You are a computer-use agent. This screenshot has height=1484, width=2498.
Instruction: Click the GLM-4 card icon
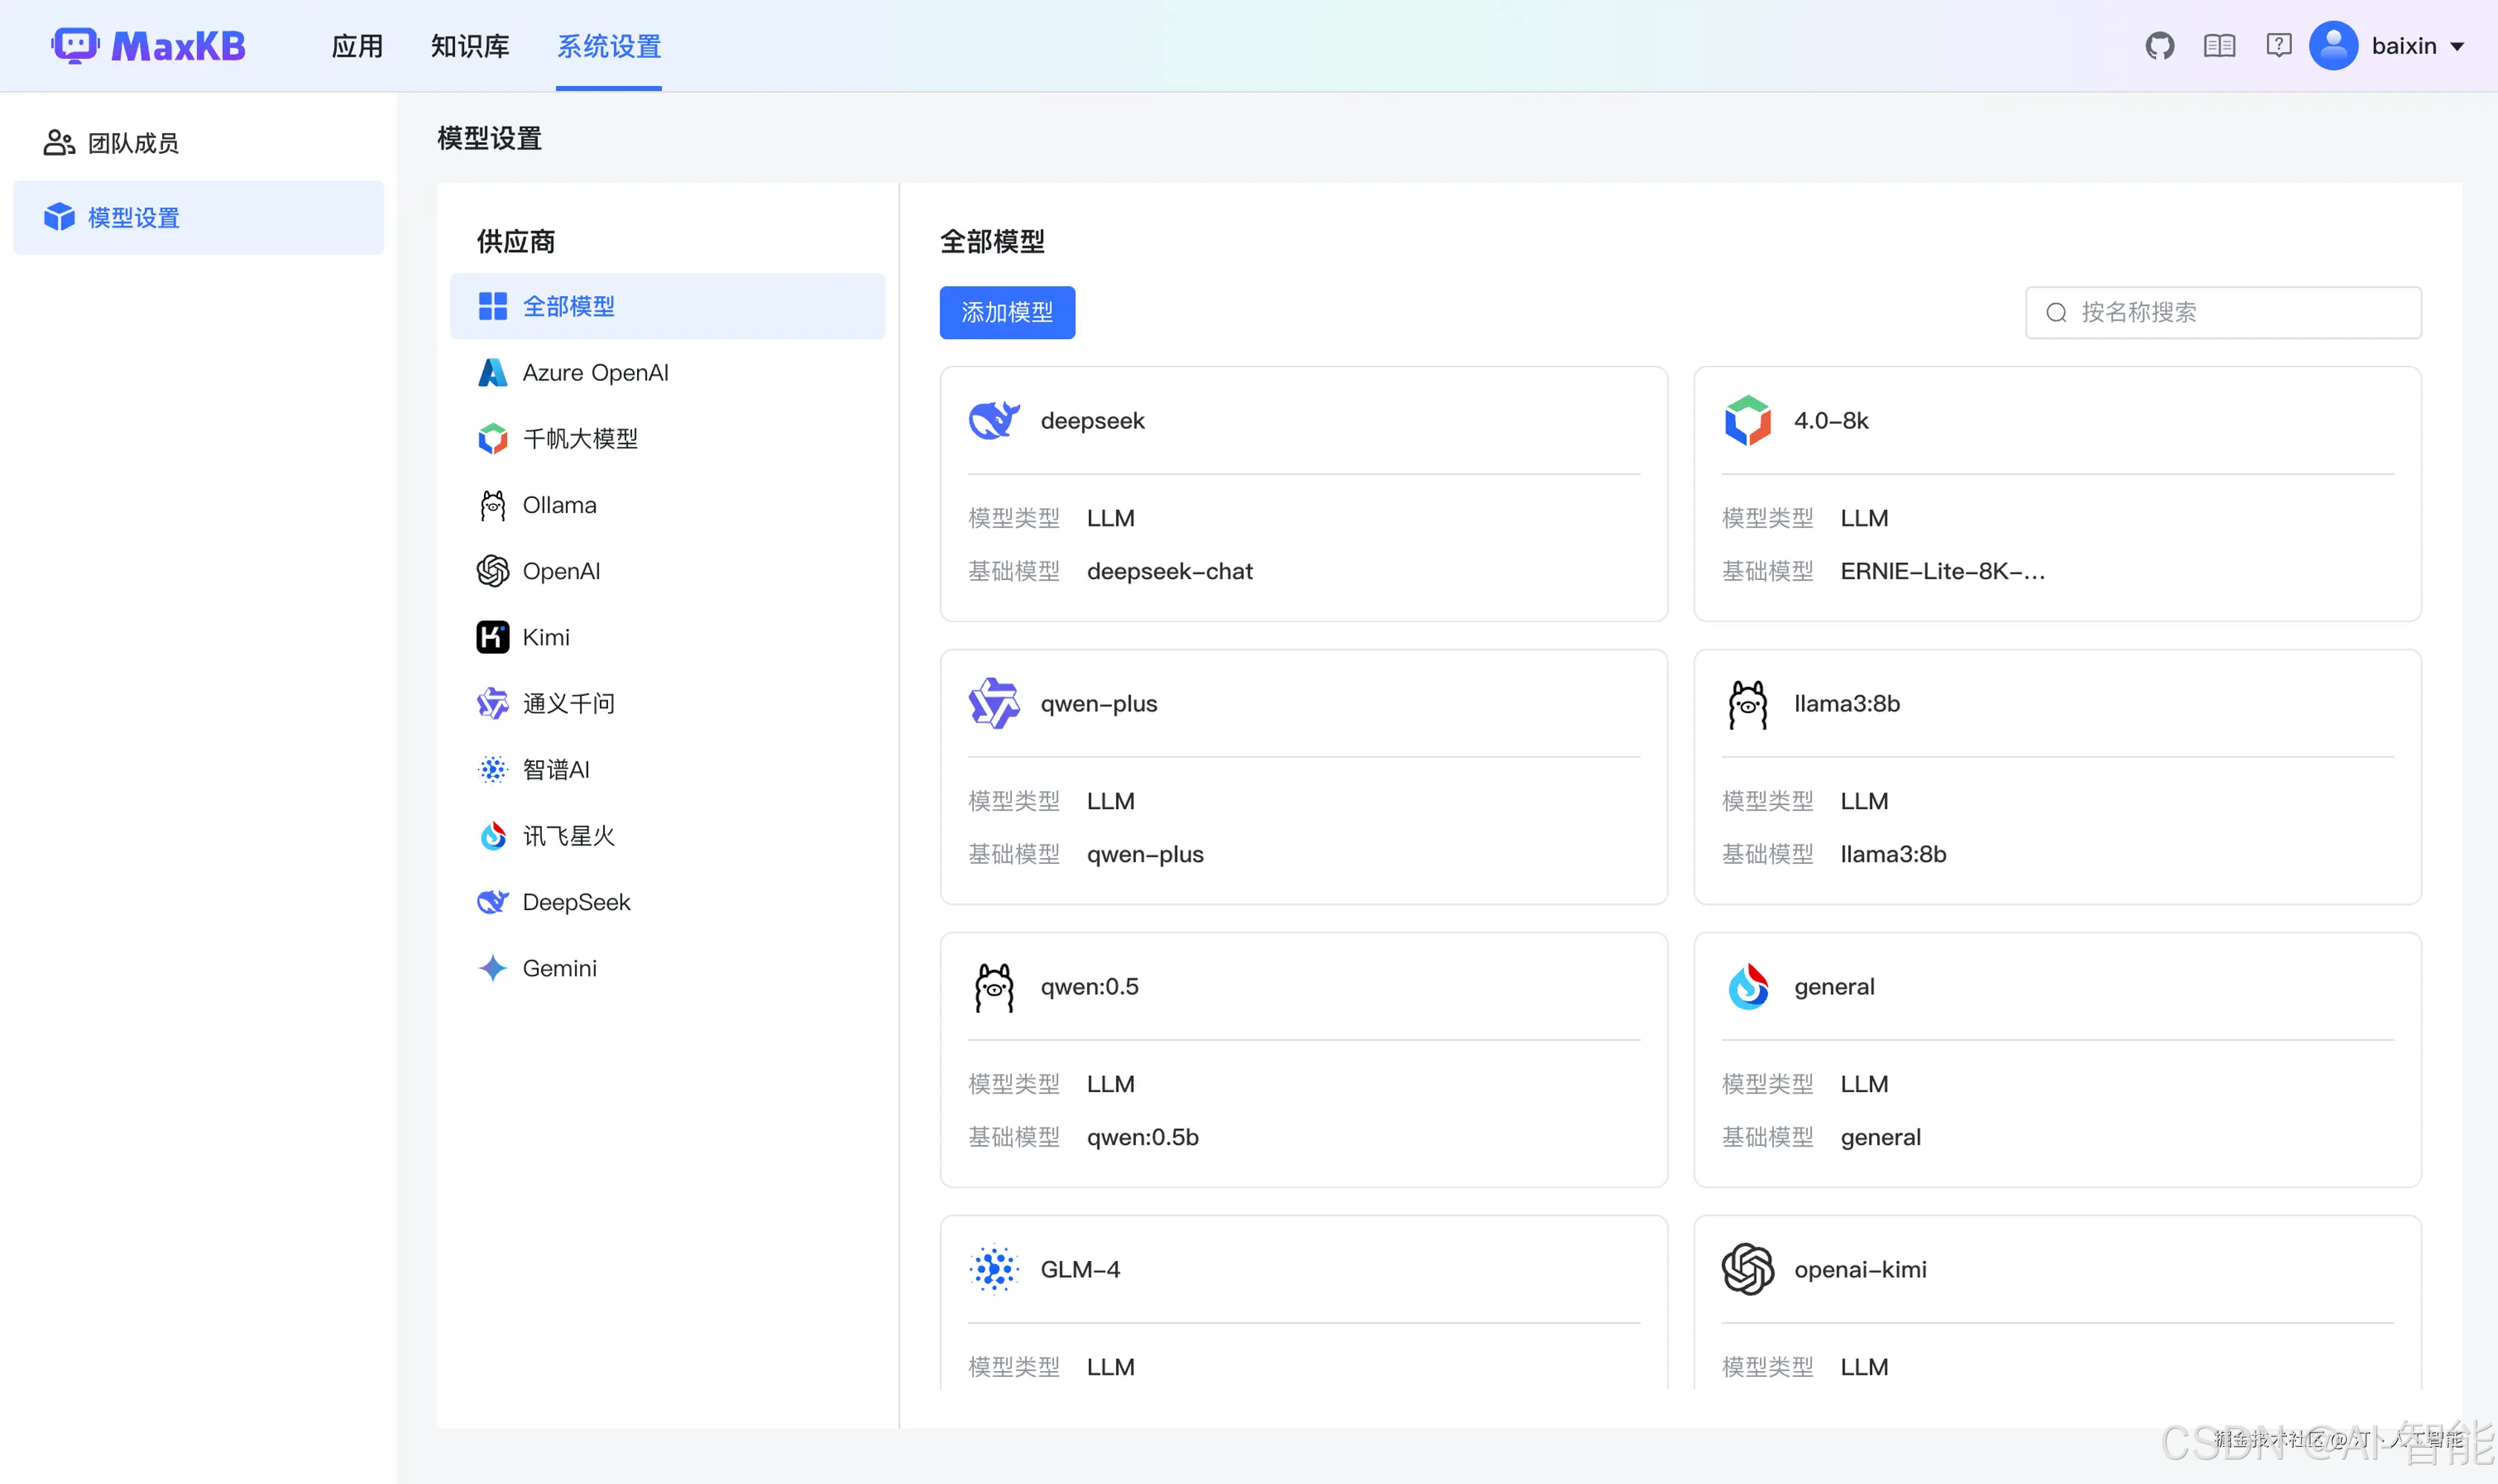click(x=993, y=1269)
